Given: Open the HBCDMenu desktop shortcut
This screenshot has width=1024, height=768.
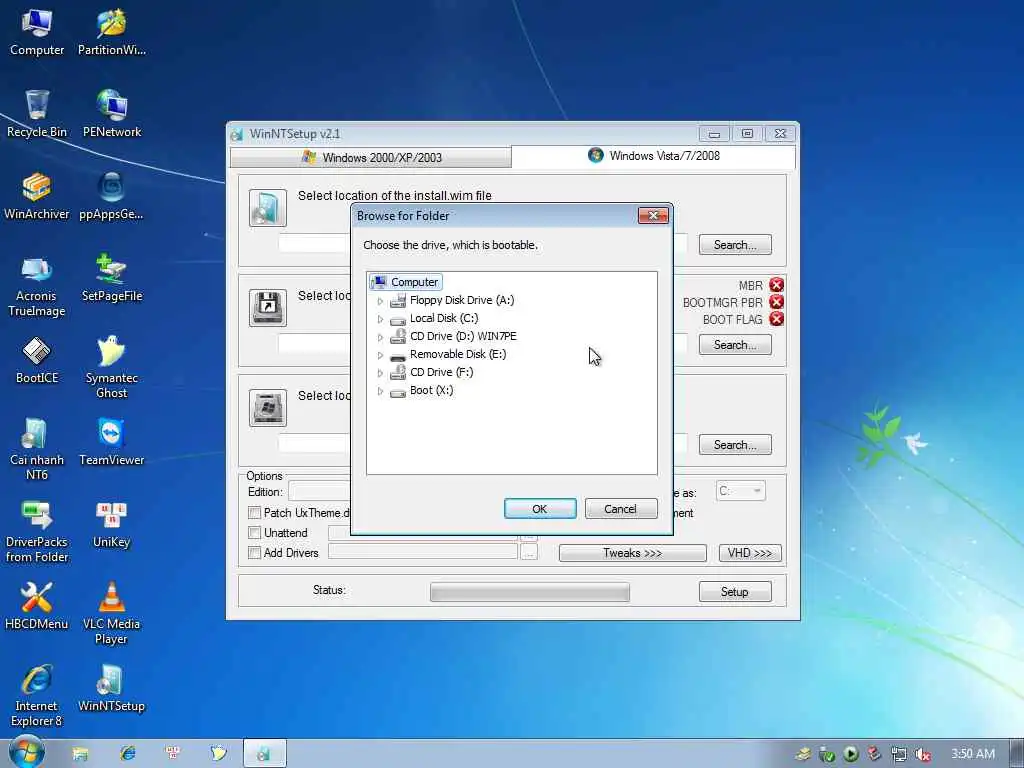Looking at the screenshot, I should [x=37, y=607].
